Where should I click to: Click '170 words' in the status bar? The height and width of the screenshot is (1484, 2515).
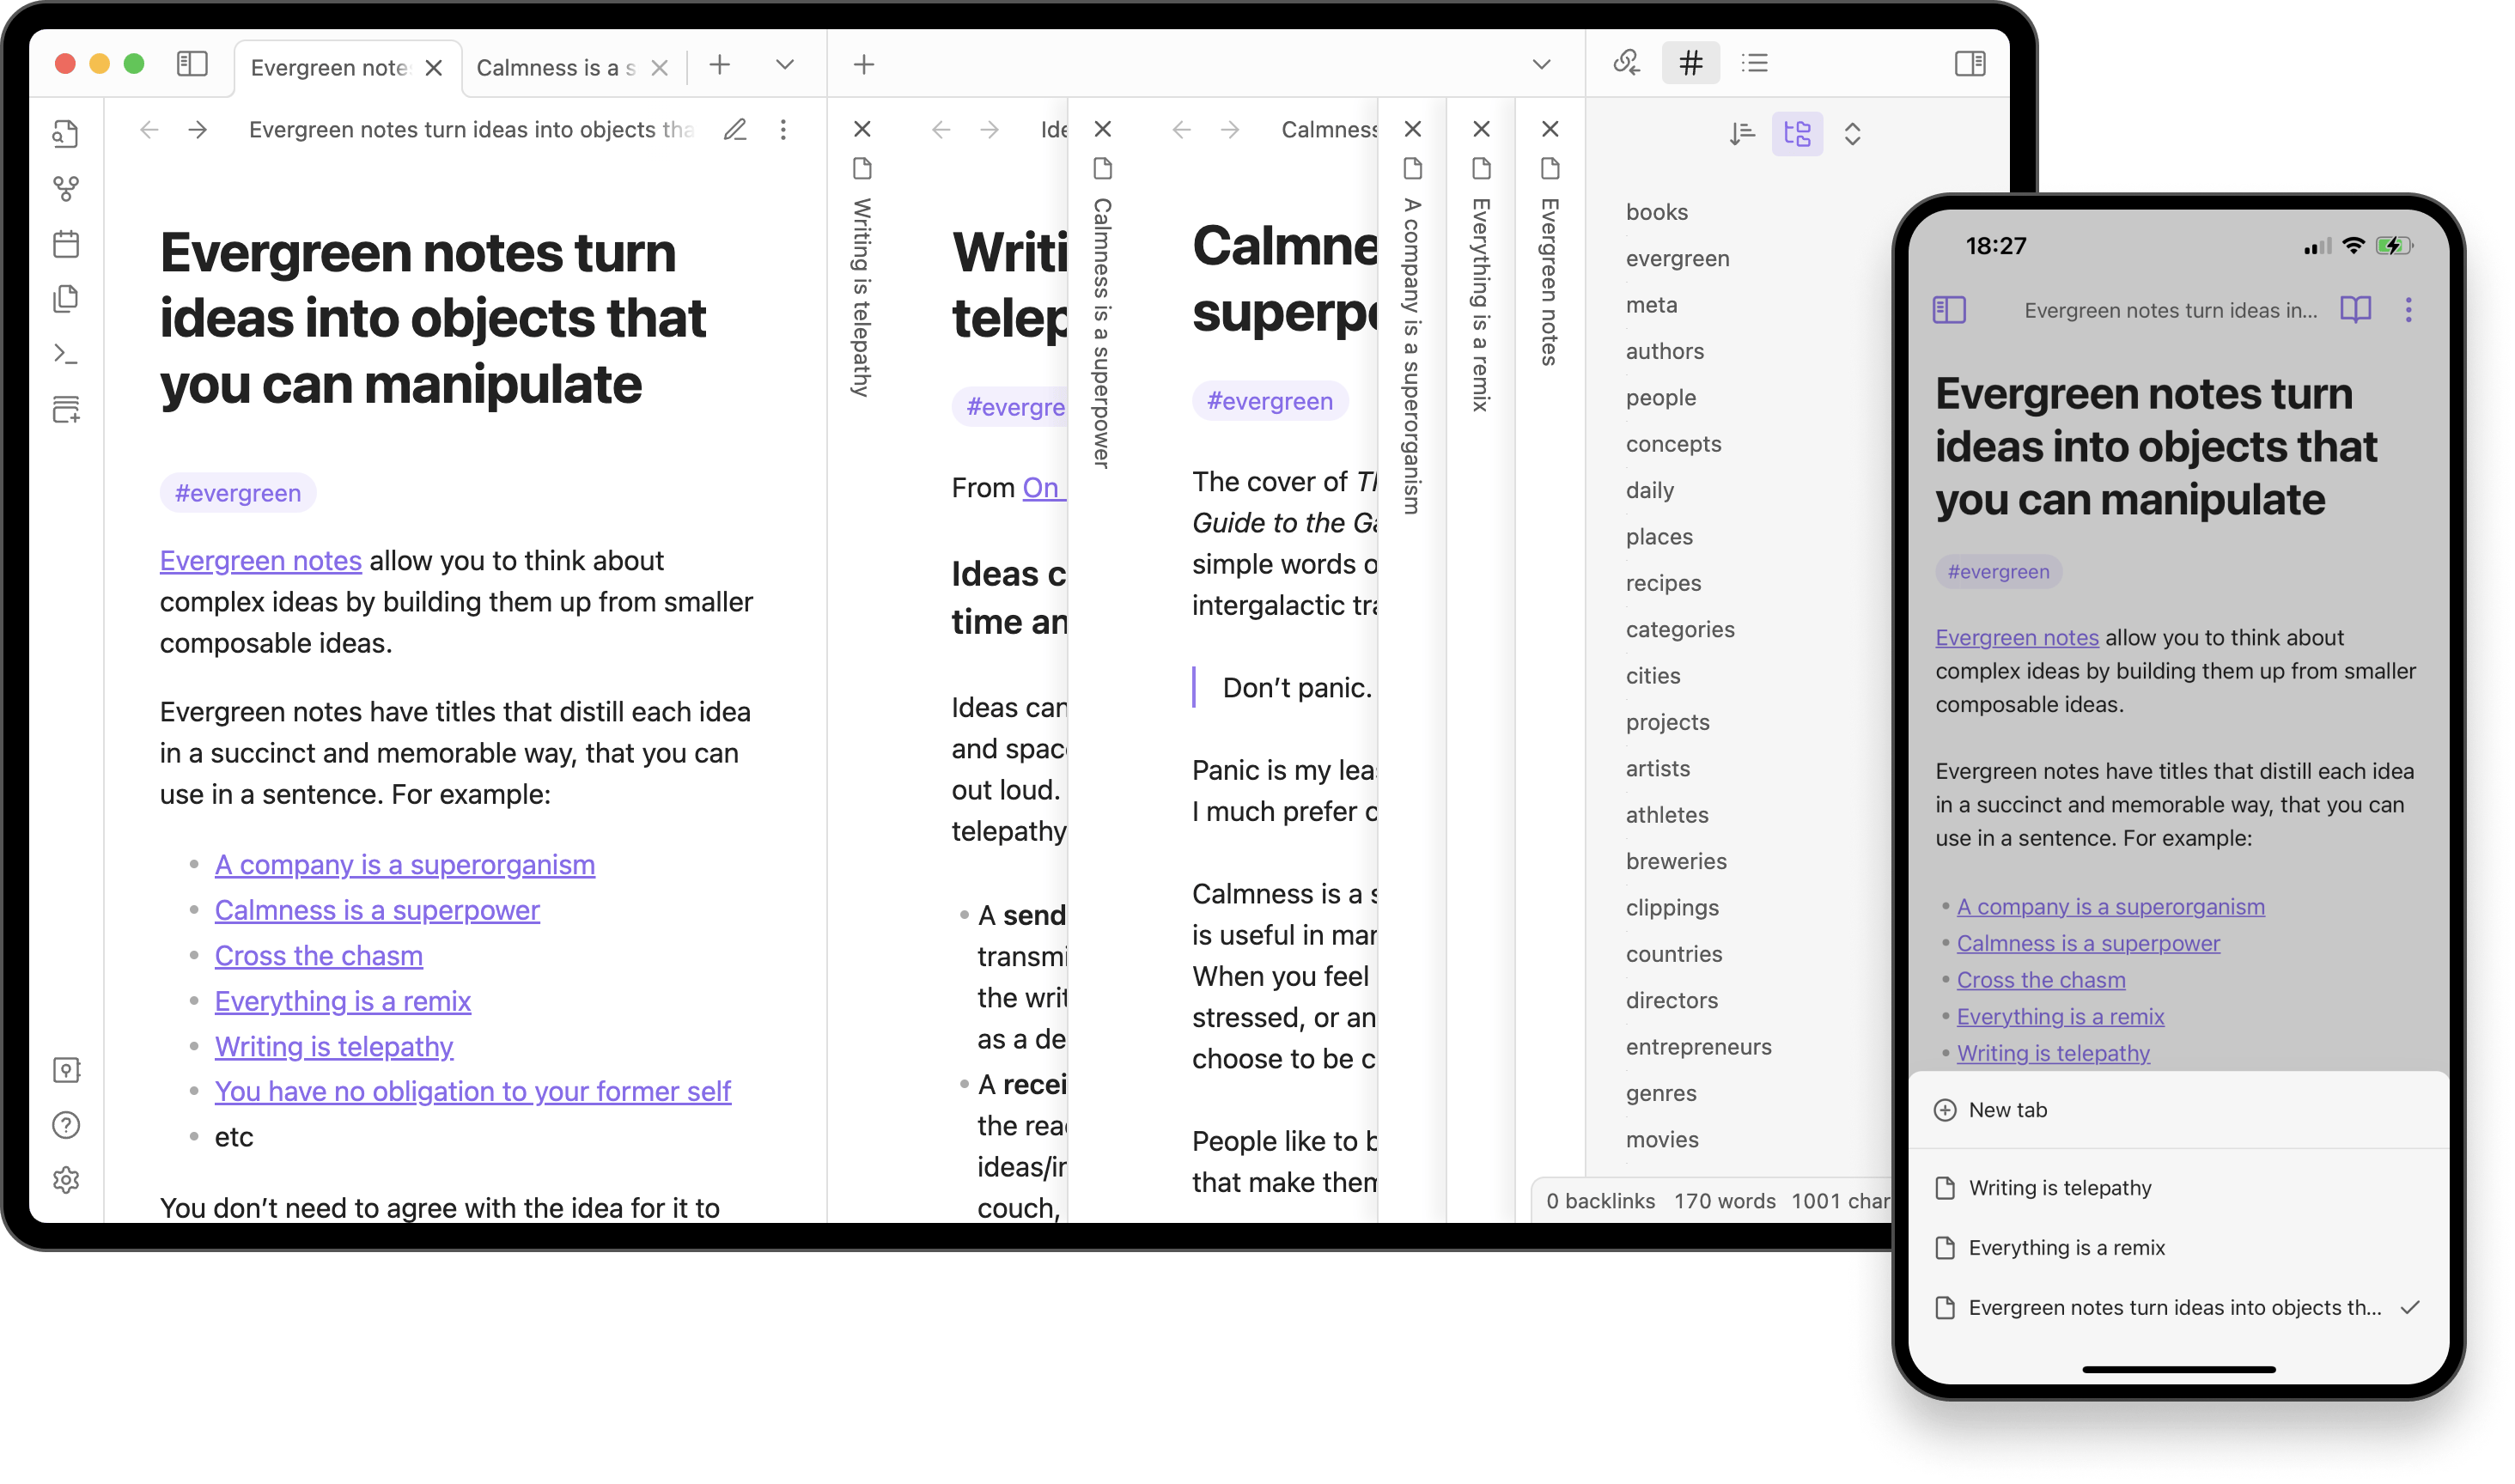(x=1725, y=1201)
